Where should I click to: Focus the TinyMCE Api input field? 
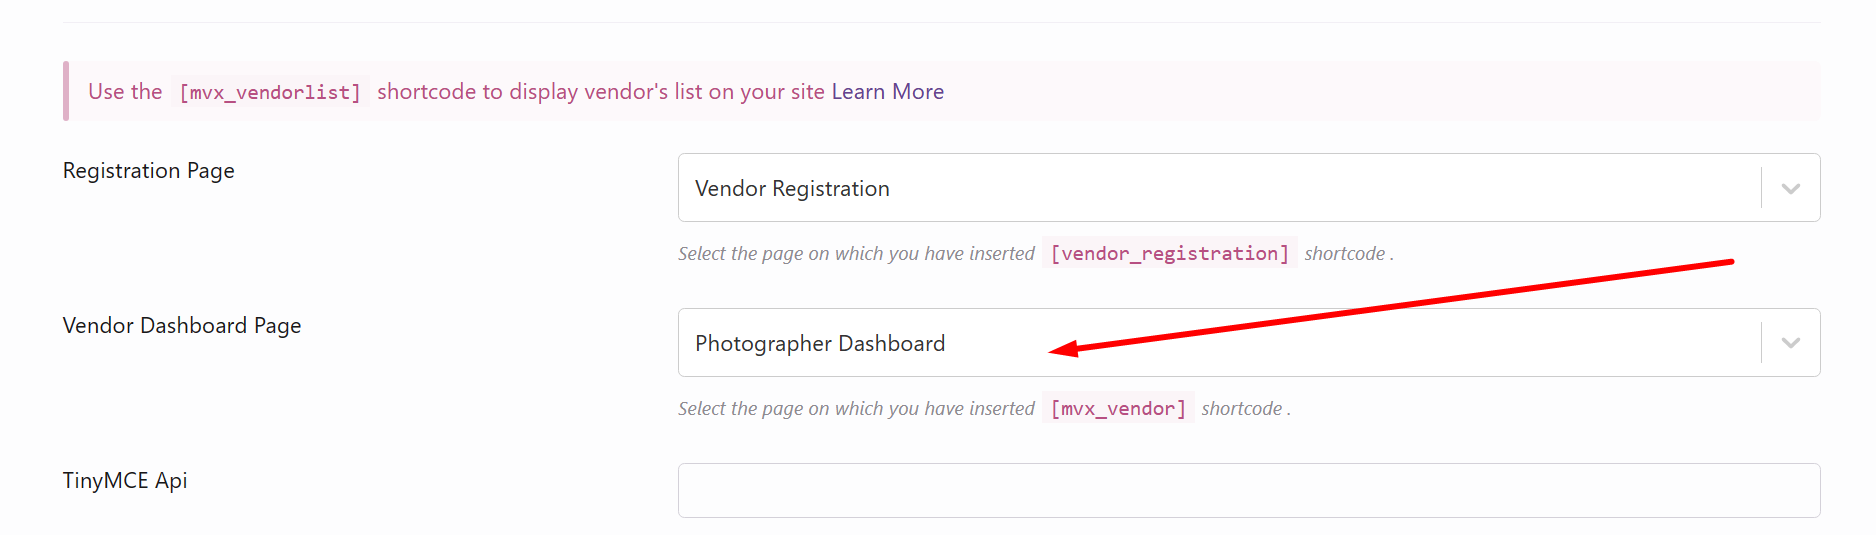(x=1248, y=490)
